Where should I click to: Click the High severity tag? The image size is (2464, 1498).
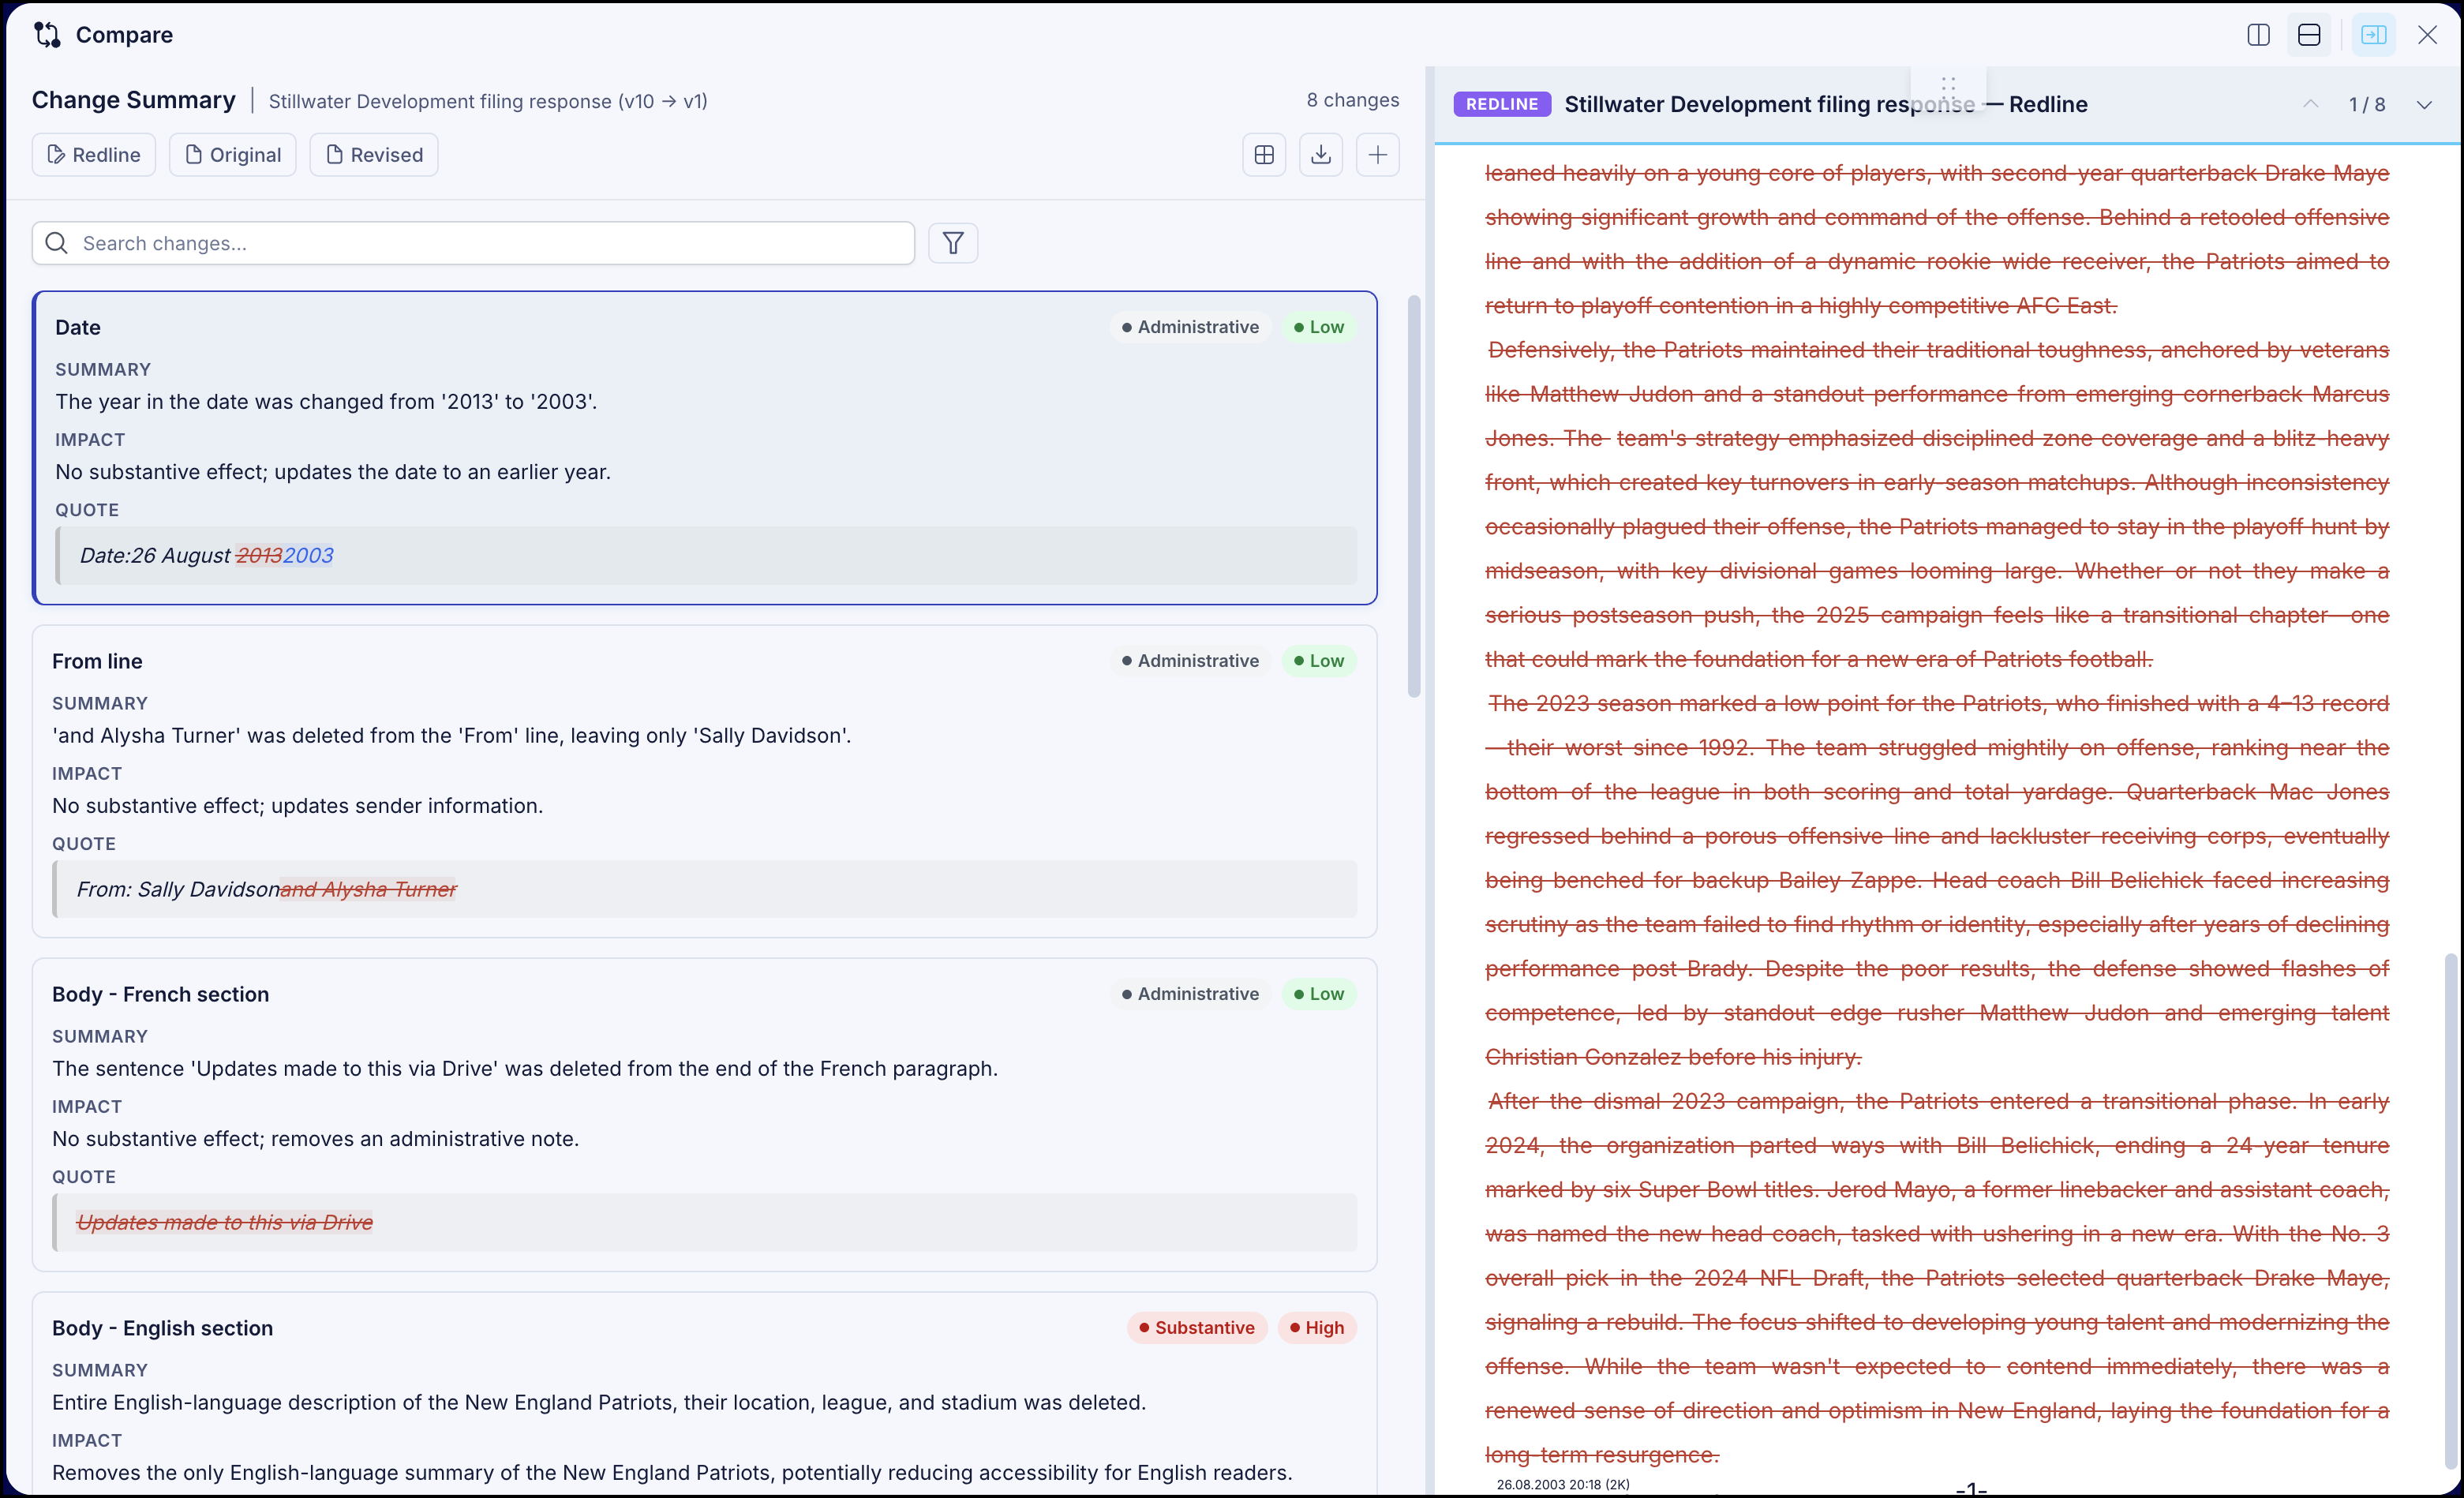tap(1317, 1328)
